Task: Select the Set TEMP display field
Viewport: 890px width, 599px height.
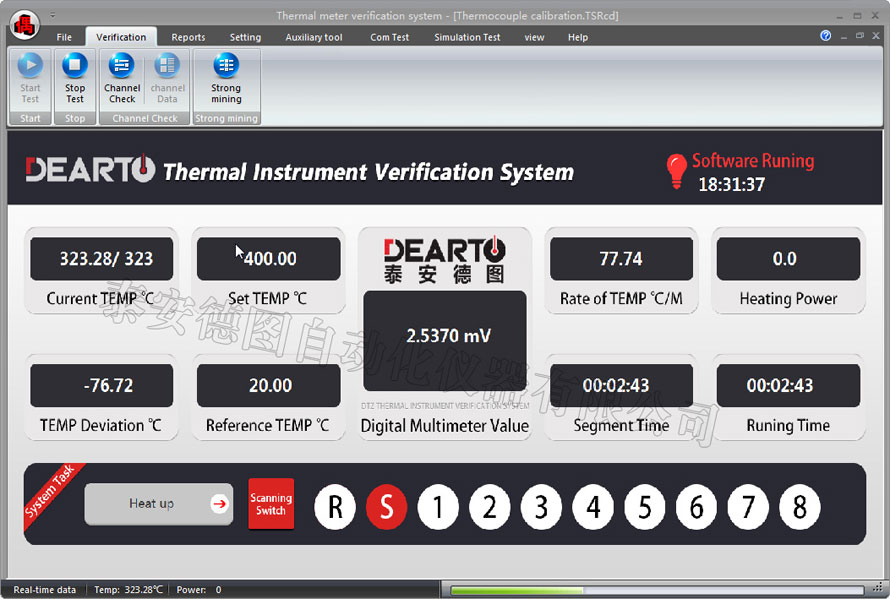Action: point(268,258)
